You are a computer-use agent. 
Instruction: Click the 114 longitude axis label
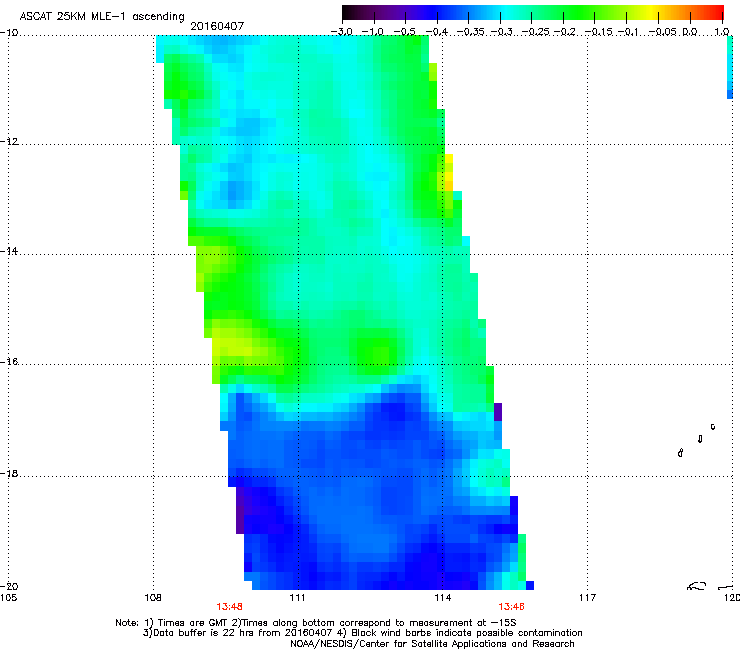pyautogui.click(x=442, y=598)
